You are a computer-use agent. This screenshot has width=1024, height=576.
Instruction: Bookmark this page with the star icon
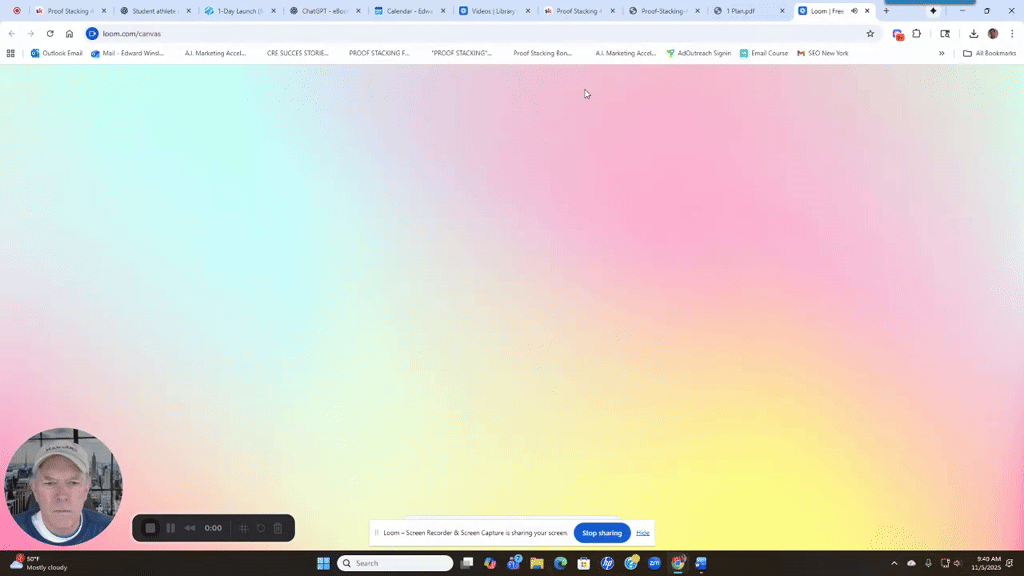pos(870,33)
